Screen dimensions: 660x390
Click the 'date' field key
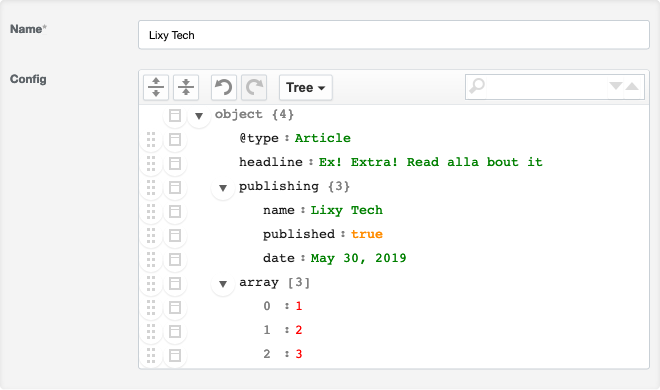pyautogui.click(x=279, y=258)
